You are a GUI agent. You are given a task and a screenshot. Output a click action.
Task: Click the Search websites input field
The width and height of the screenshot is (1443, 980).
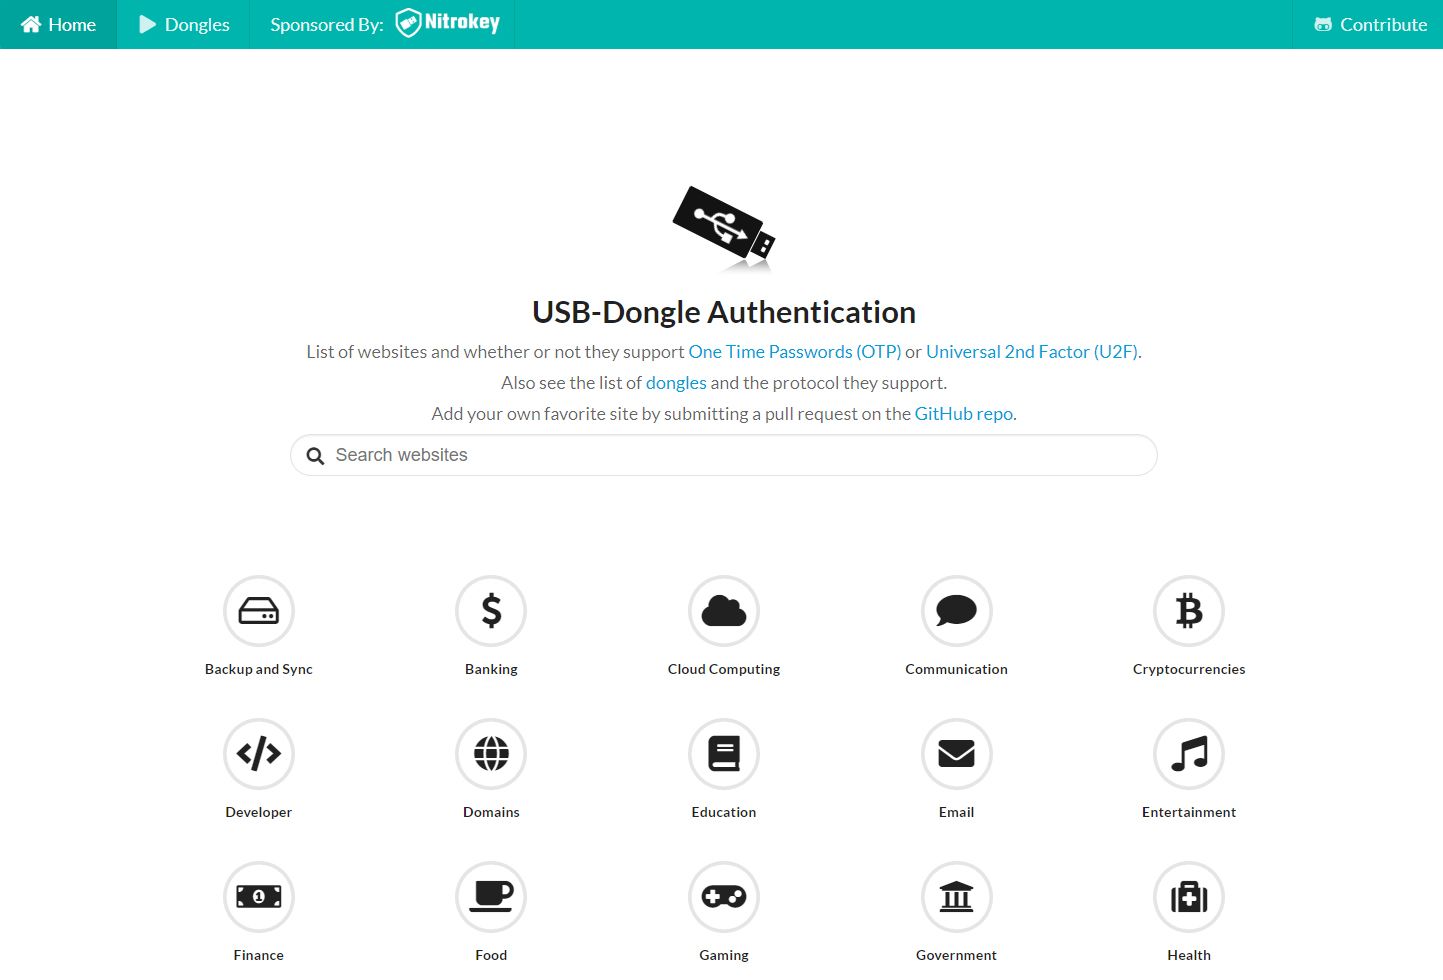pyautogui.click(x=723, y=455)
